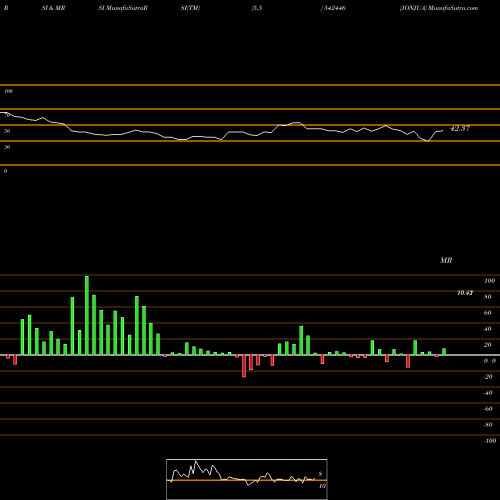This screenshot has height=500, width=500.
Task: Click the tallest green MRSI bar
Action: (87, 315)
